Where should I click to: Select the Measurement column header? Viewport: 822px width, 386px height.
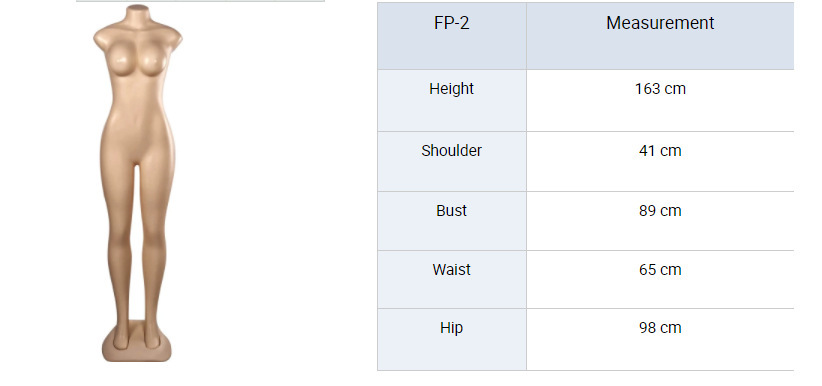click(x=660, y=36)
